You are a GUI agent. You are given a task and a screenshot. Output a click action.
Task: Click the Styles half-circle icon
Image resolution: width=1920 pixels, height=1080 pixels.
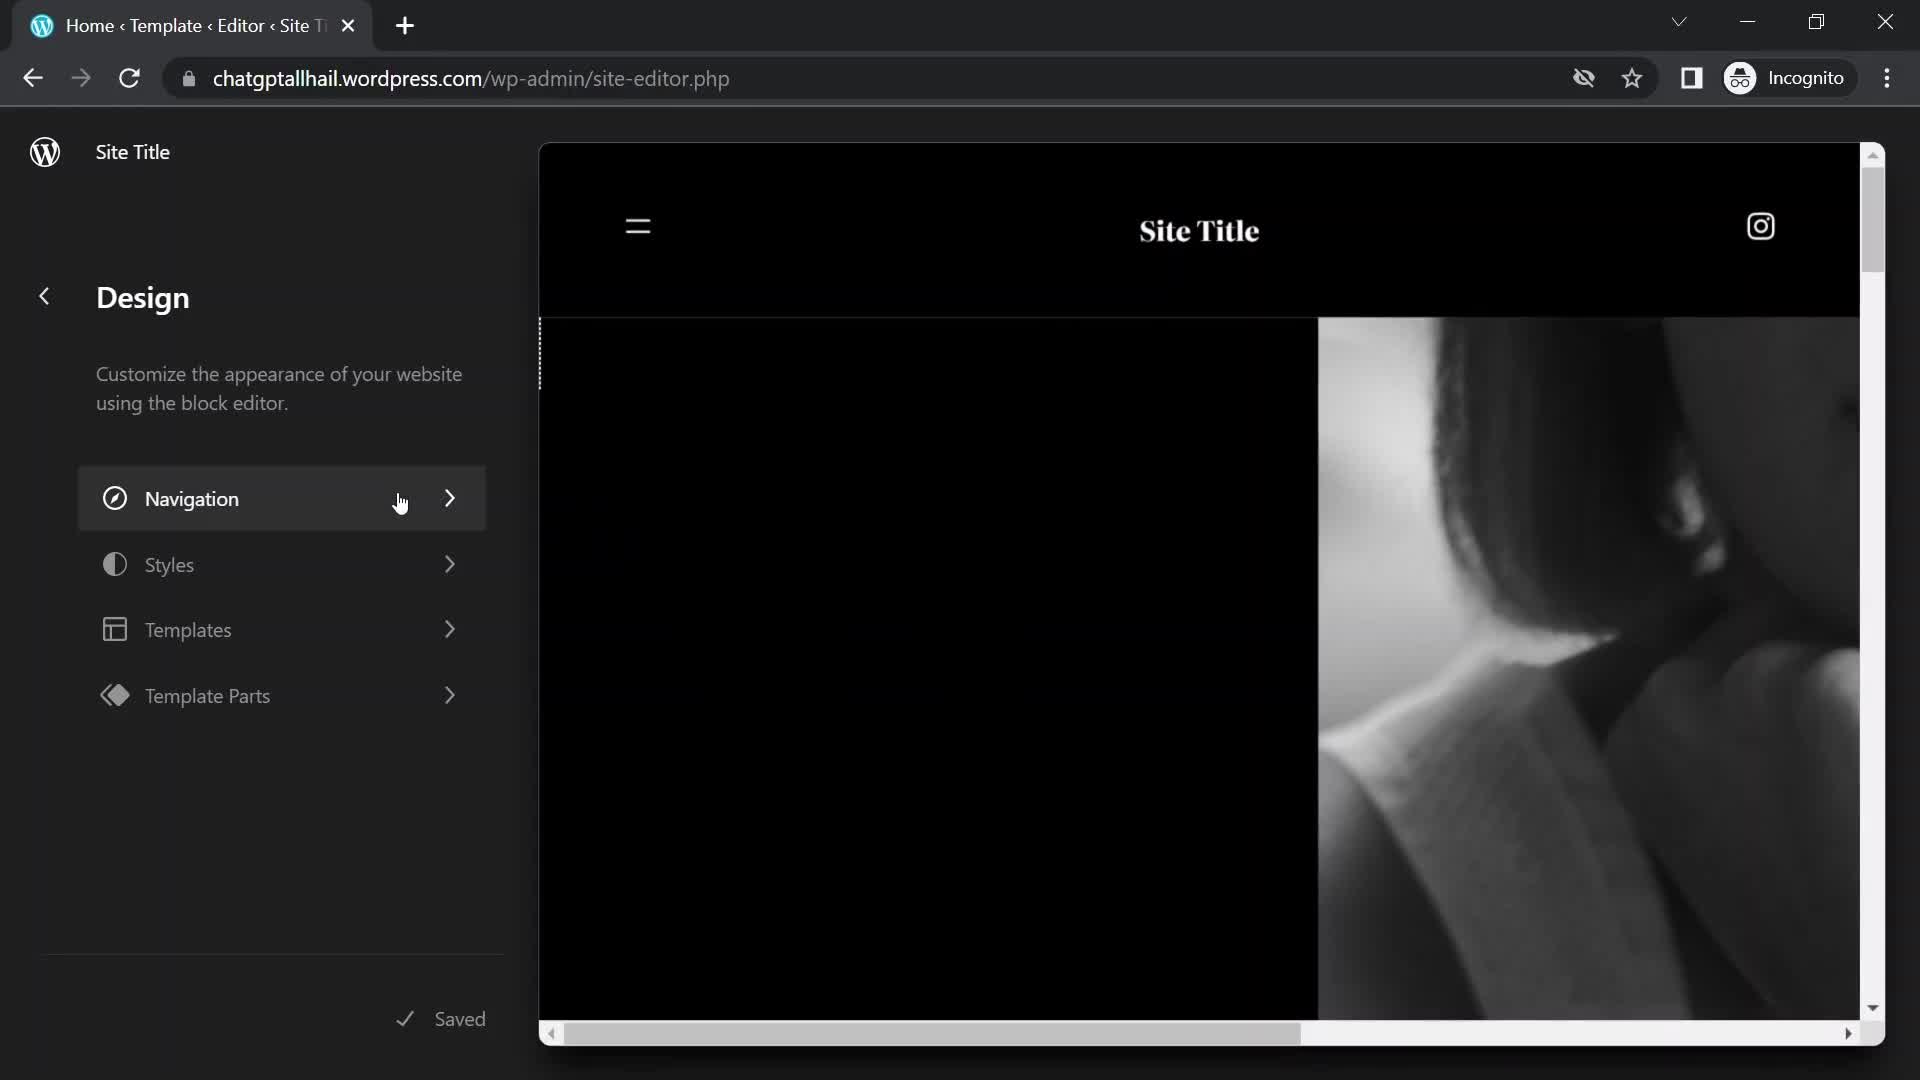[113, 564]
